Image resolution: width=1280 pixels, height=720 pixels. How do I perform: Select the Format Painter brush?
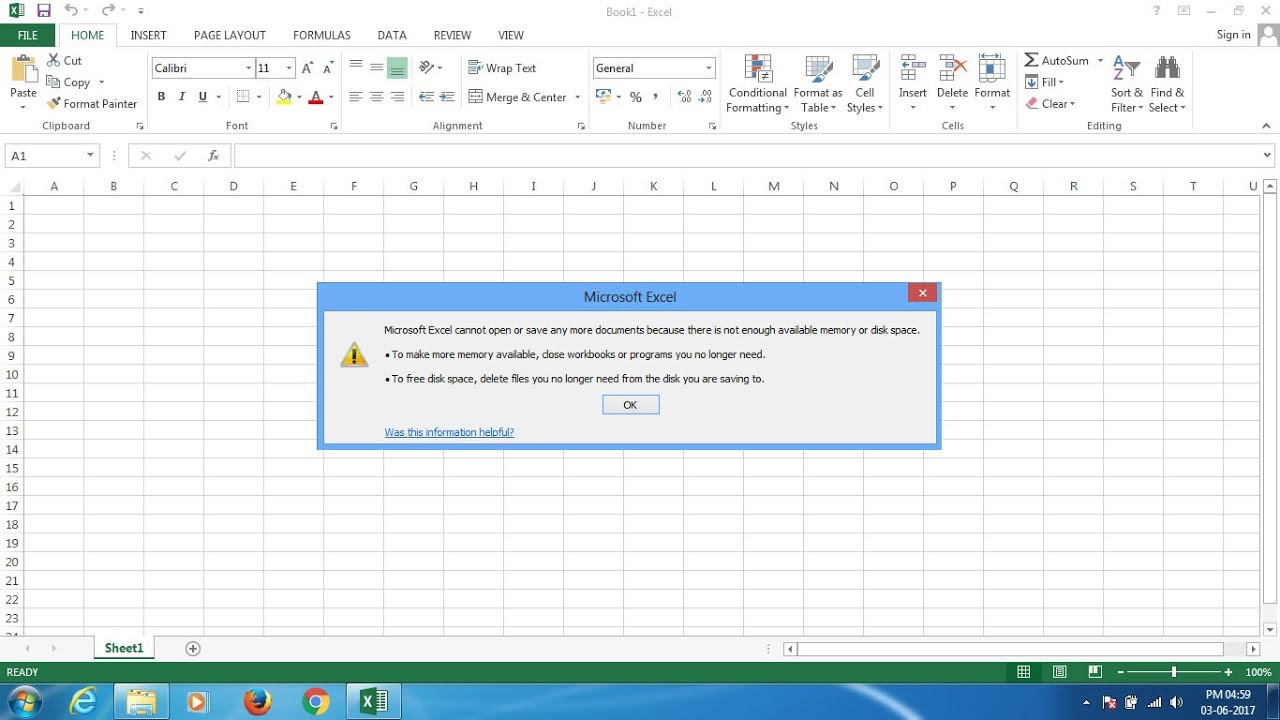[92, 104]
